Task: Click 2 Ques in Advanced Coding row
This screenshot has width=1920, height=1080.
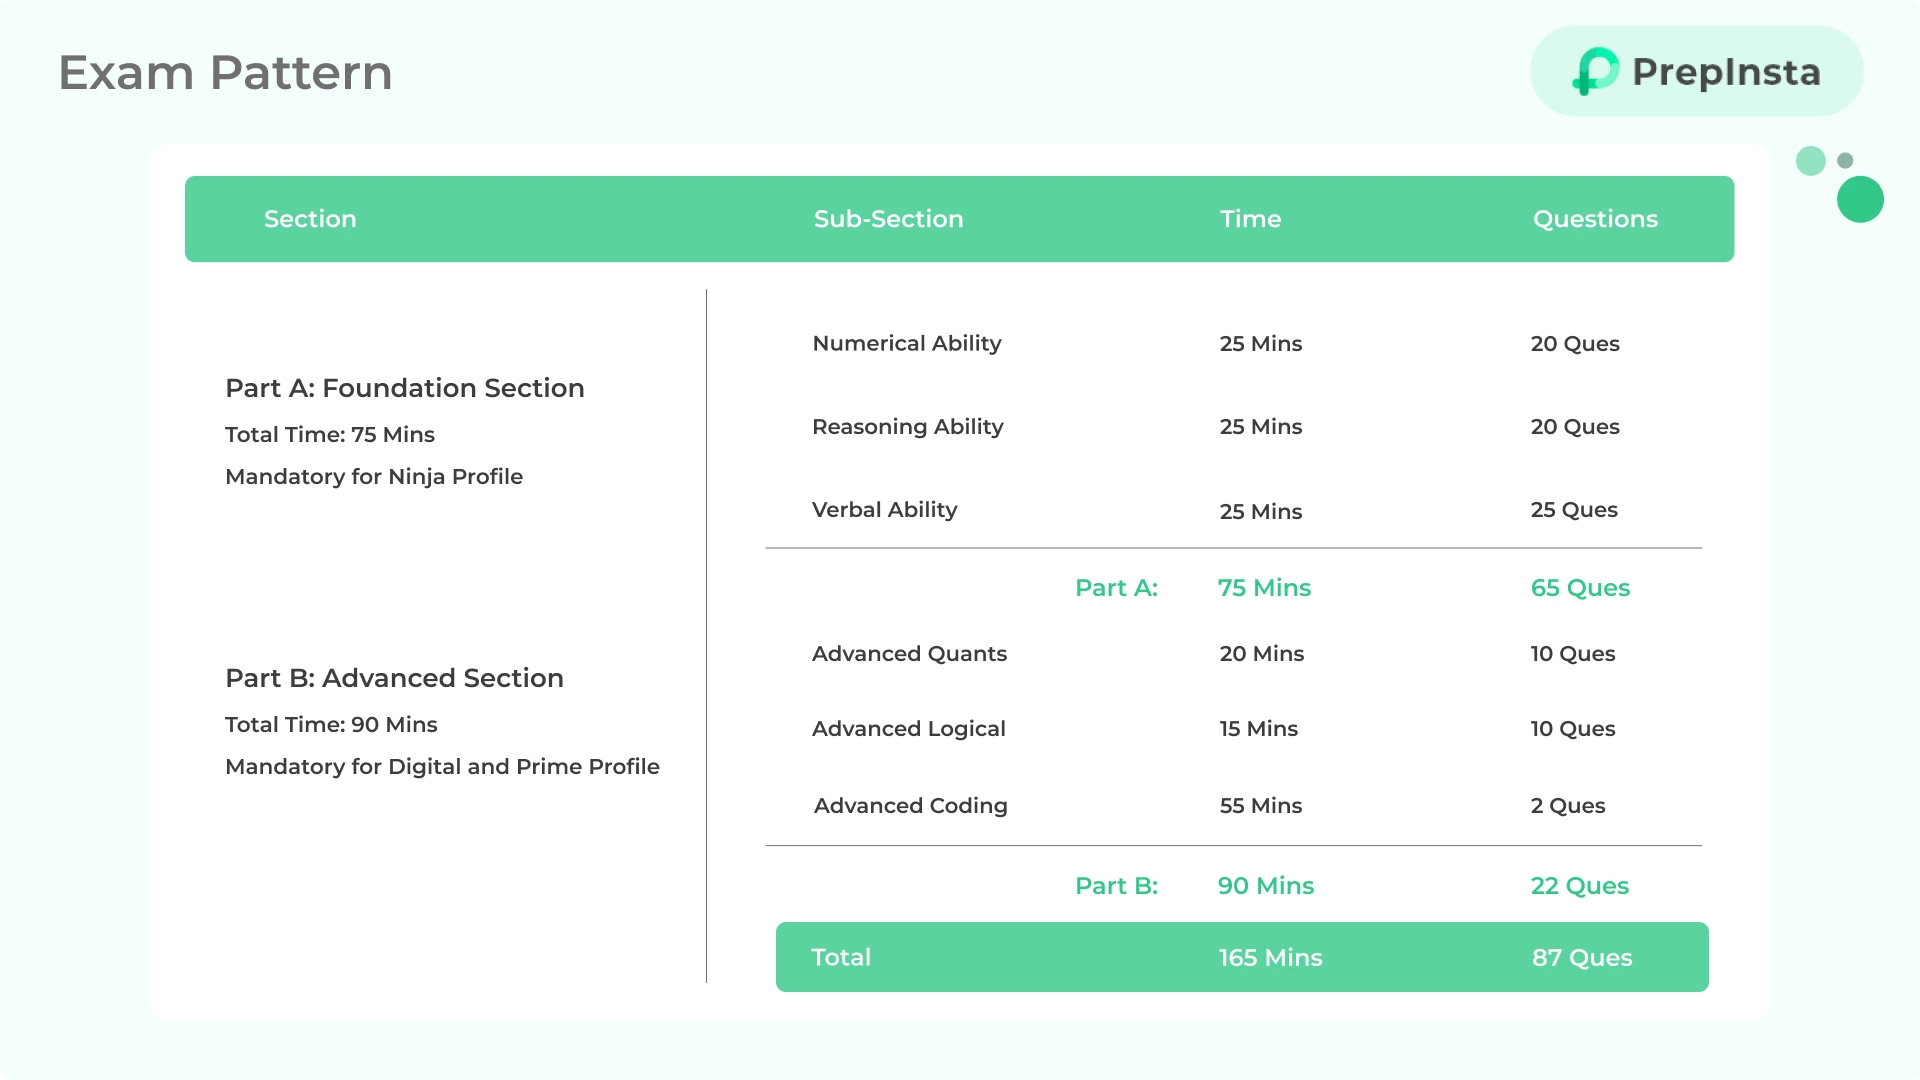Action: (1568, 806)
